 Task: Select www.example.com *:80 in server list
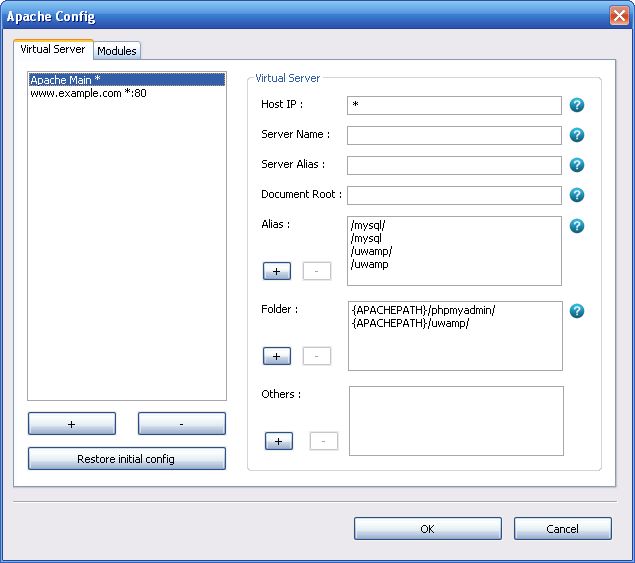89,93
